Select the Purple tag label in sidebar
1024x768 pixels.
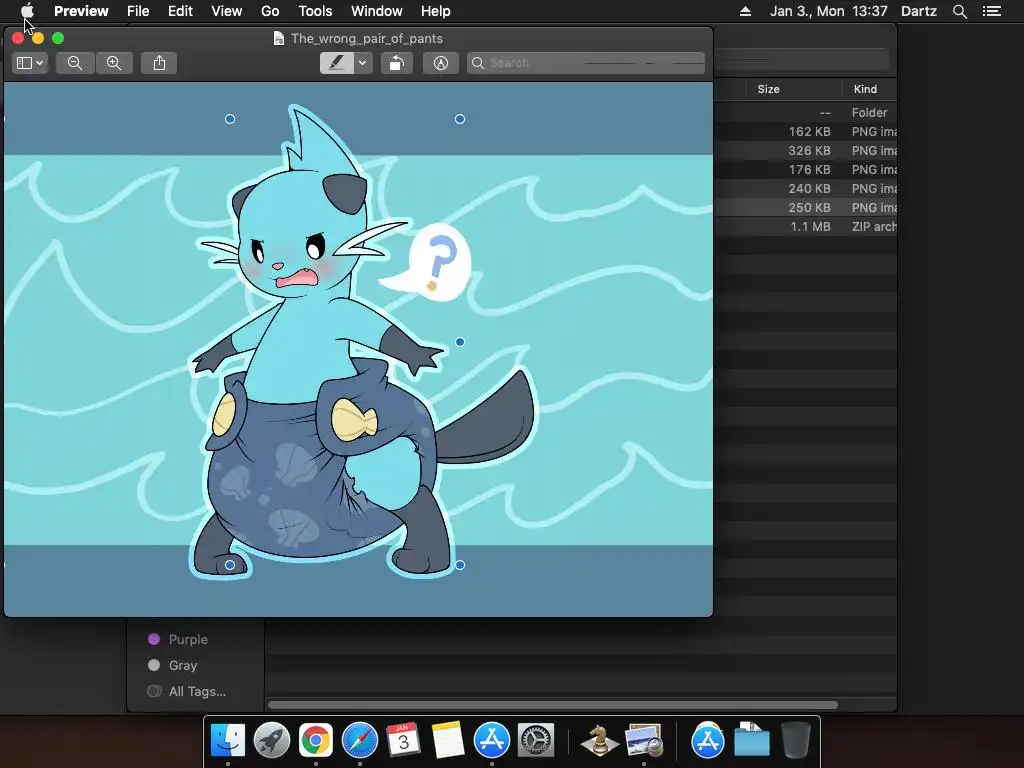point(188,639)
